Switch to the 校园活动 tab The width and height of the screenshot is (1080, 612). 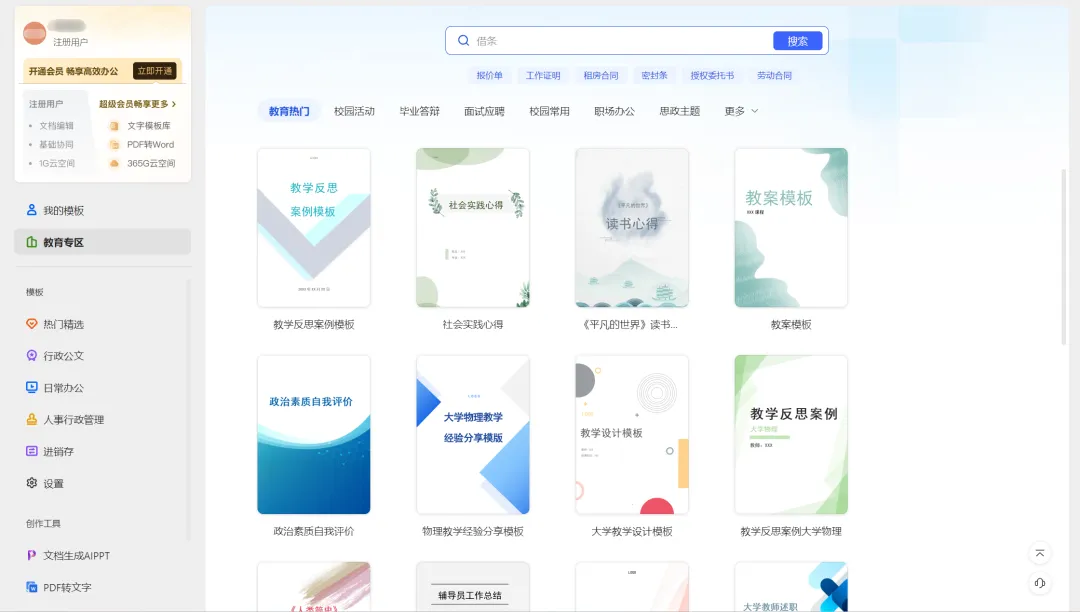pos(354,111)
